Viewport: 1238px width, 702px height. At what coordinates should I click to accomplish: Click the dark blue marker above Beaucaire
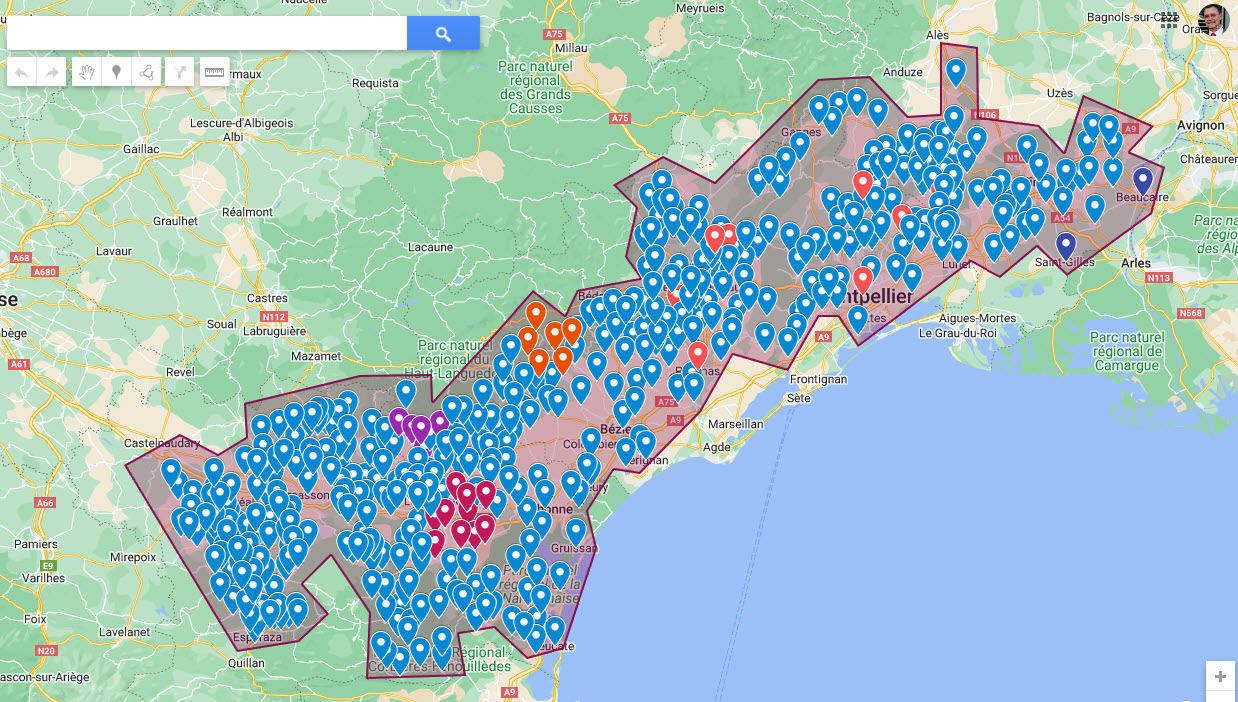click(x=1143, y=180)
